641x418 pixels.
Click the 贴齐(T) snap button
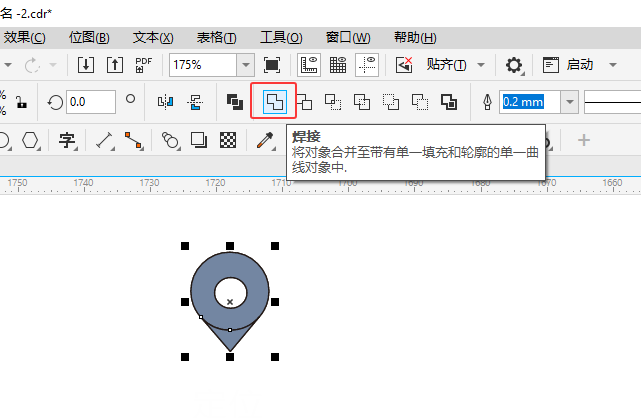click(x=446, y=65)
